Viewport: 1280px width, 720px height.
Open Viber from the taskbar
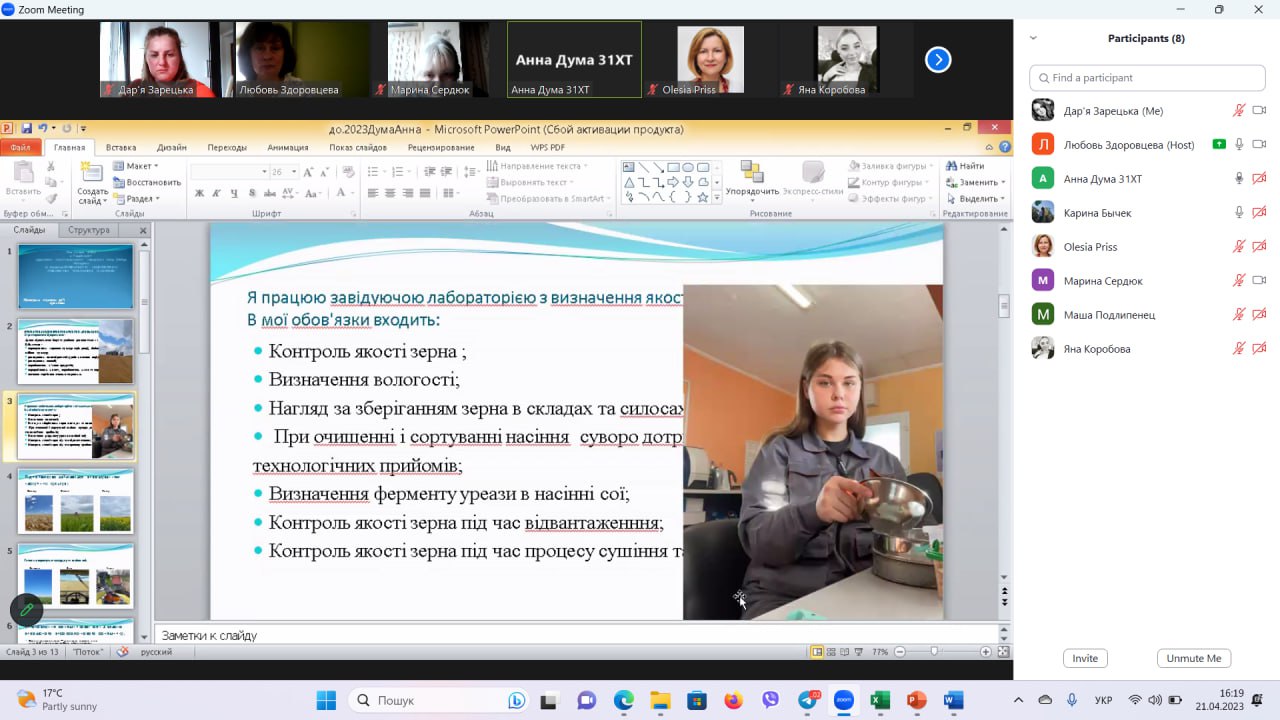770,700
